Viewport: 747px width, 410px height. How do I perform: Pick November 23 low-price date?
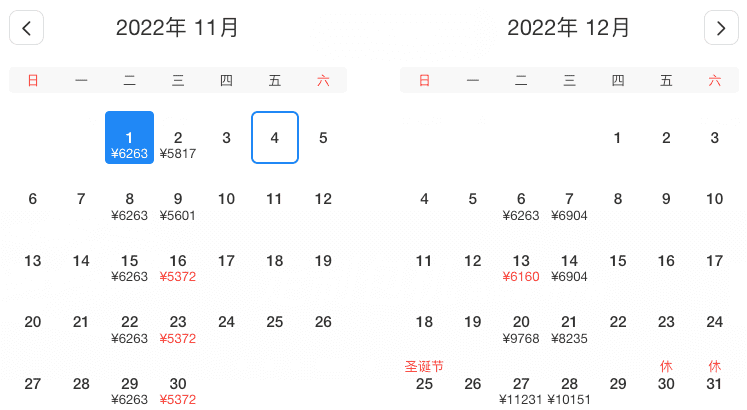(178, 329)
